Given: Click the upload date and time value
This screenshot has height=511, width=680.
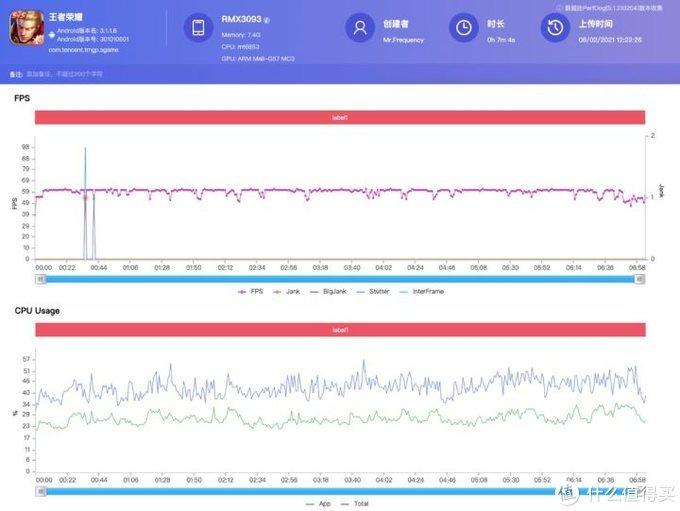Looking at the screenshot, I should point(610,40).
